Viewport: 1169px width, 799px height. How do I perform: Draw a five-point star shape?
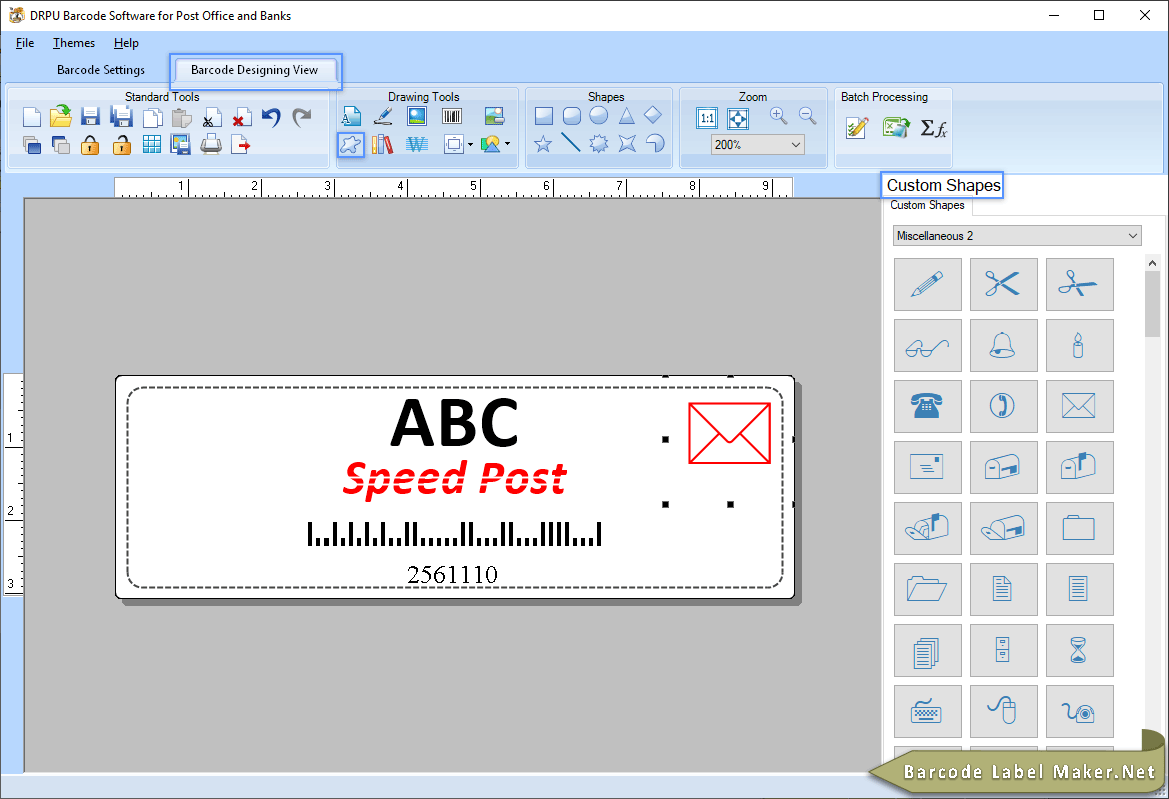(543, 143)
